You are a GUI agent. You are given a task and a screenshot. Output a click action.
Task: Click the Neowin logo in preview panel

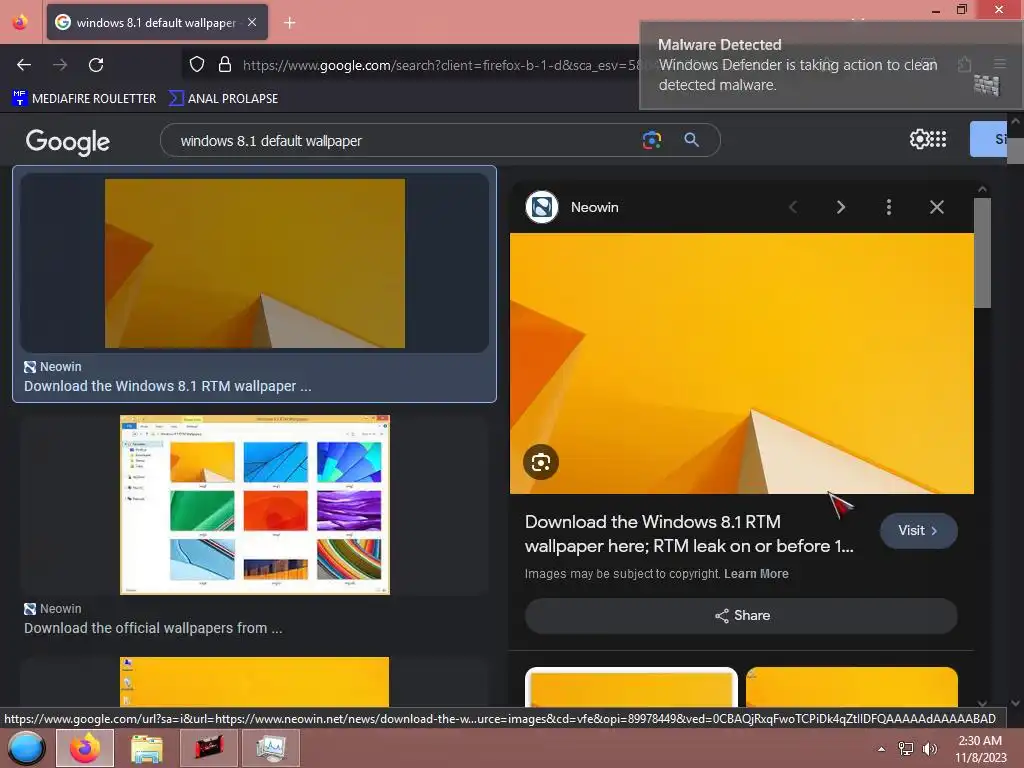point(542,207)
